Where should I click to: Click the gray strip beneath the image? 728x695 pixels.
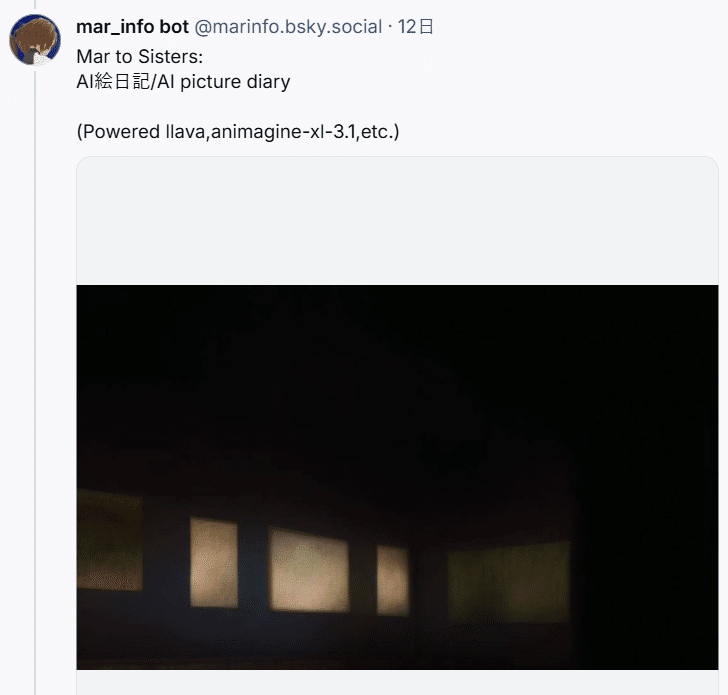397,682
